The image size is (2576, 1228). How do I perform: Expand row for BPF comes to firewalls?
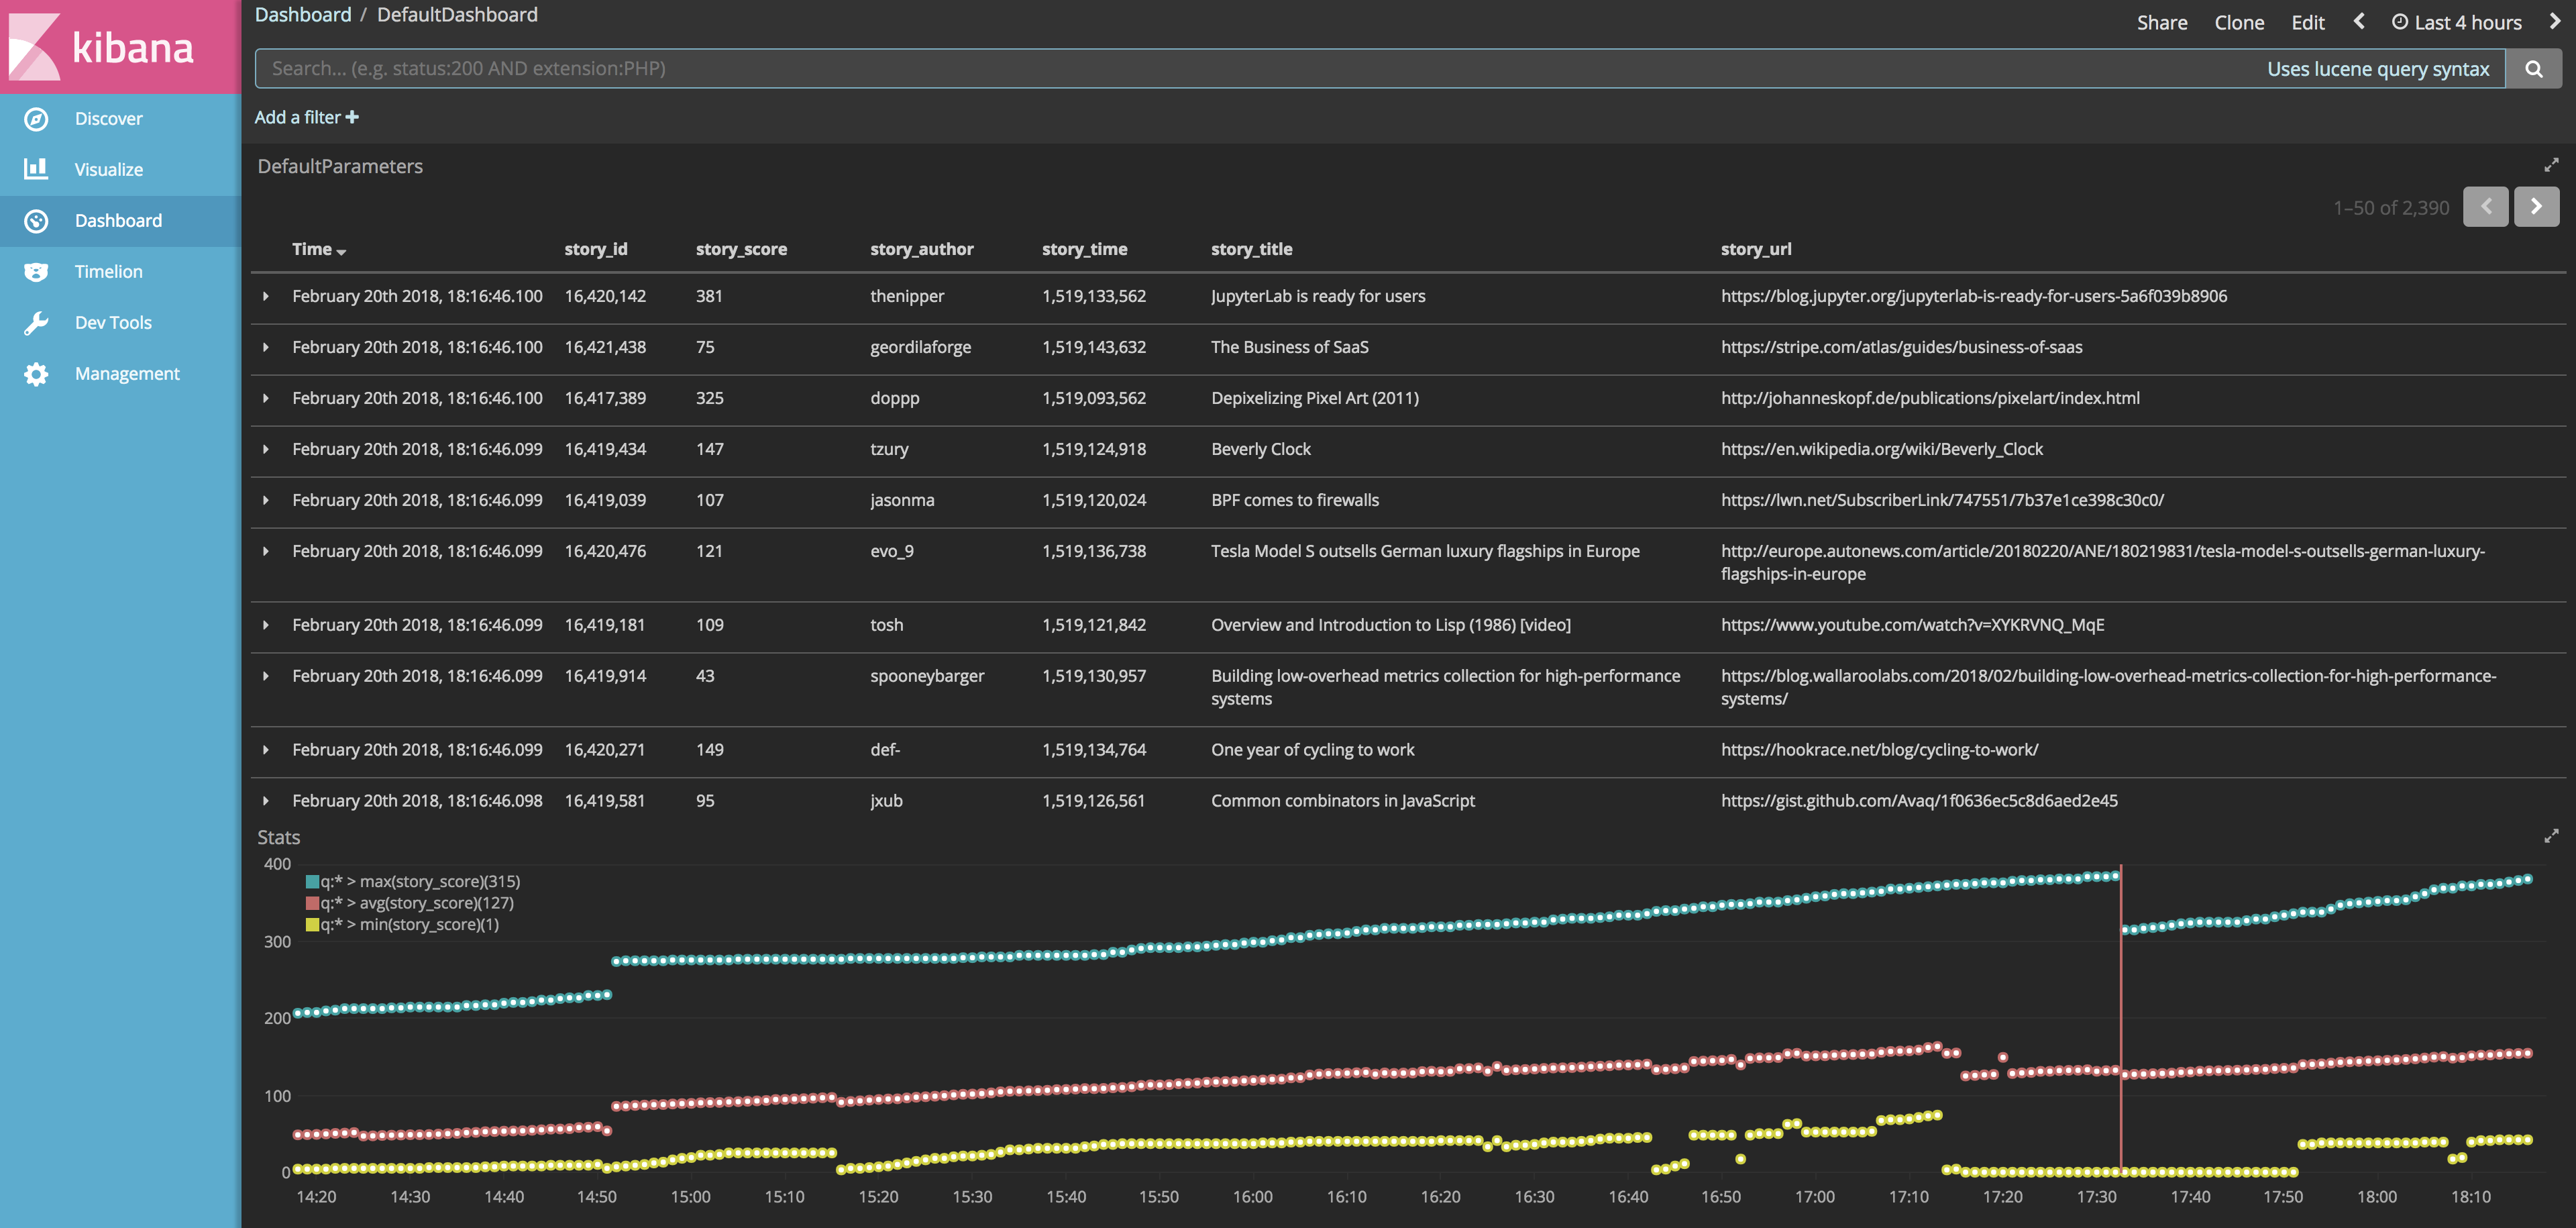265,501
